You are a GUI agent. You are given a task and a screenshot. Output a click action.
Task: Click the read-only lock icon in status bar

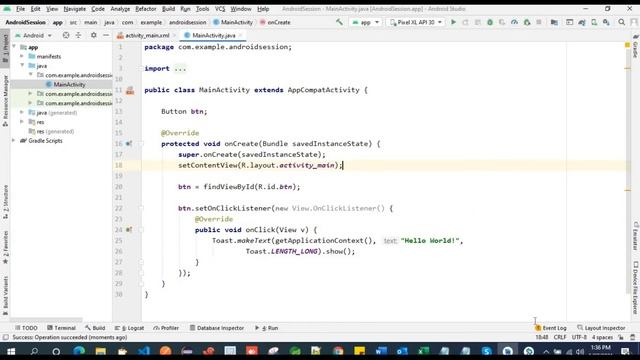[x=621, y=338]
